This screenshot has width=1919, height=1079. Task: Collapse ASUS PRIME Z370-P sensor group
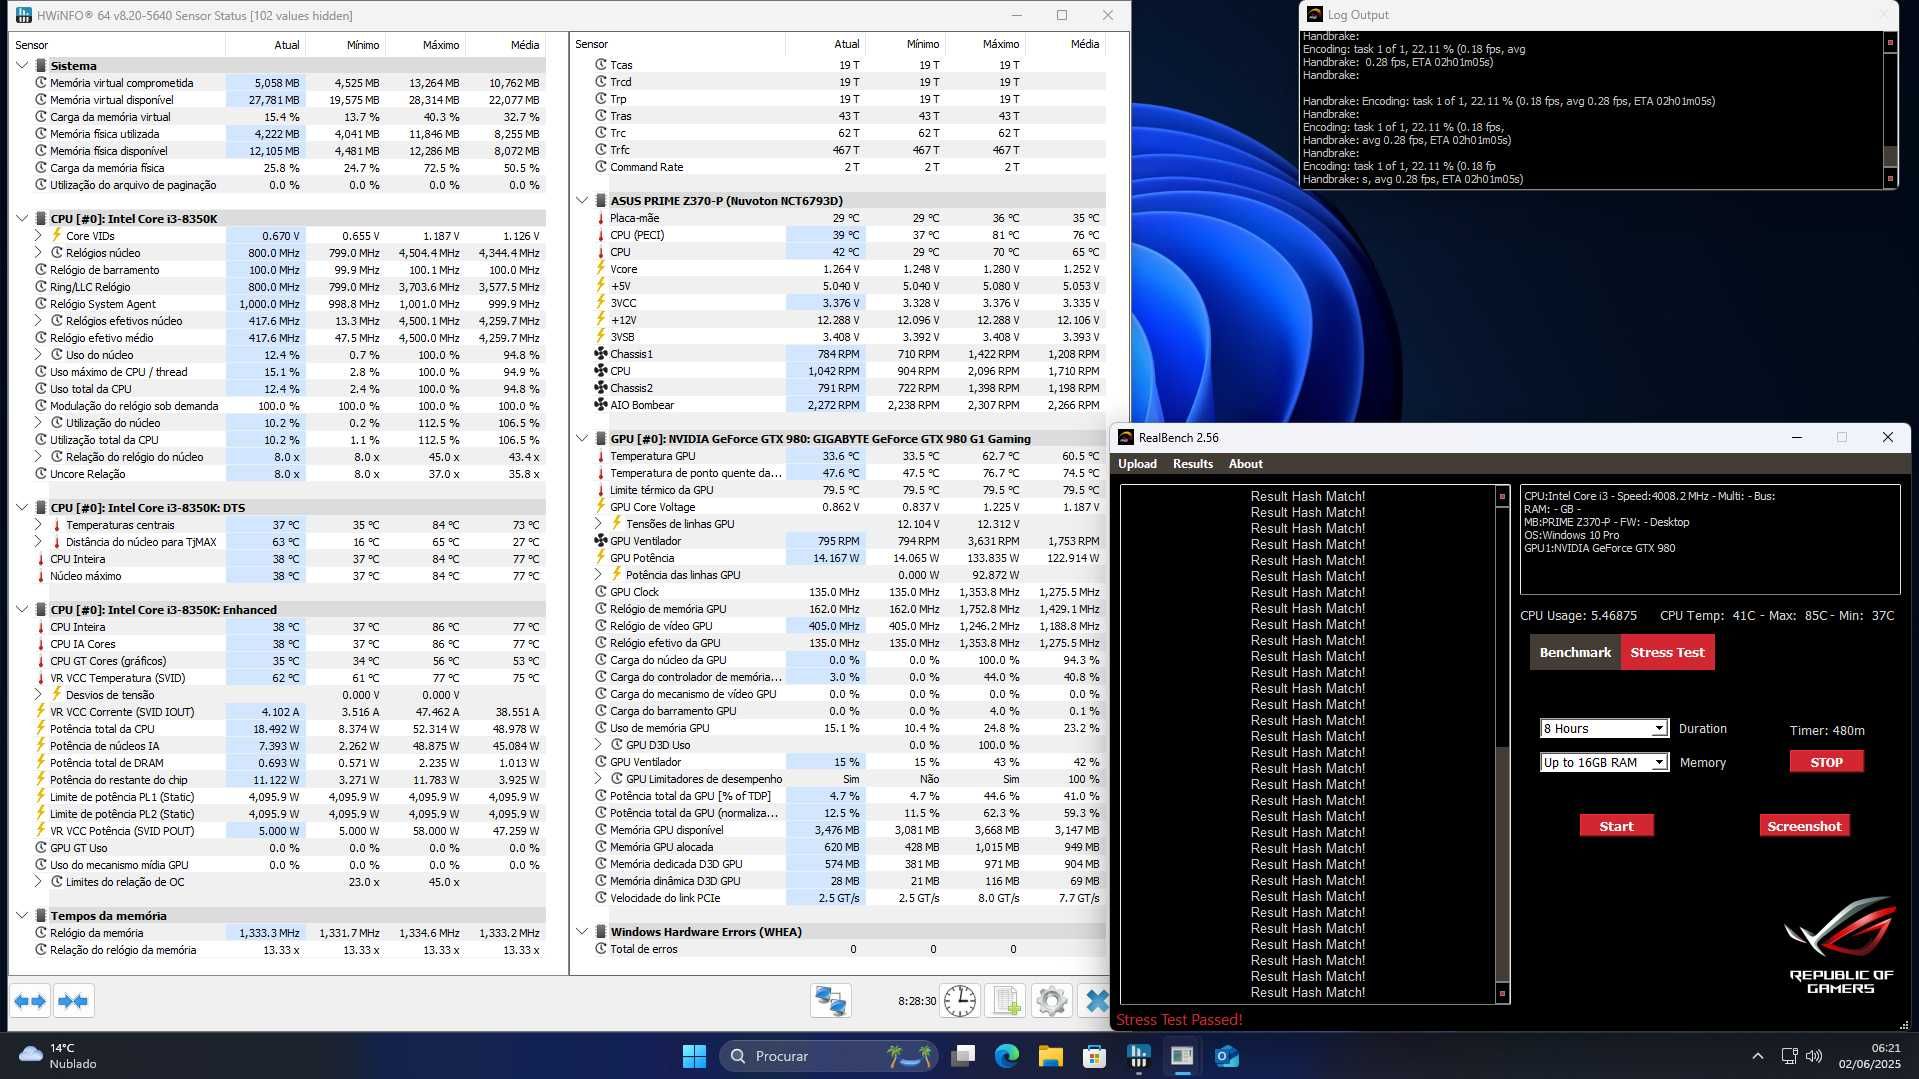point(582,200)
